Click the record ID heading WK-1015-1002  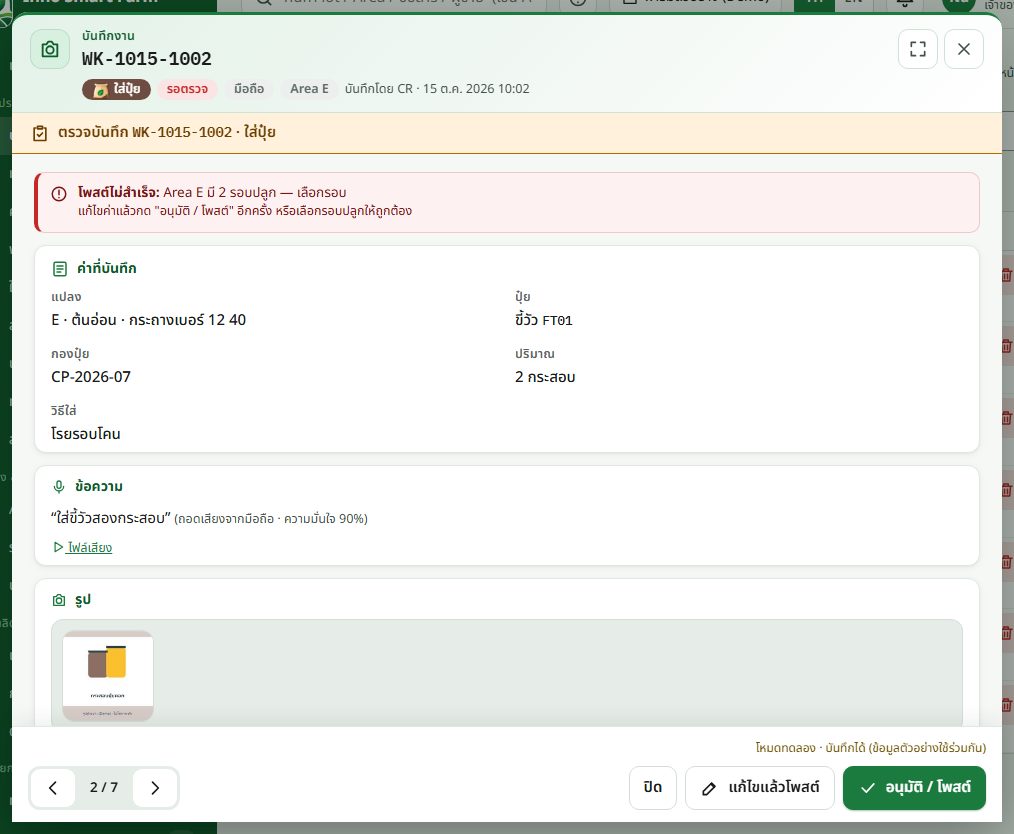147,59
